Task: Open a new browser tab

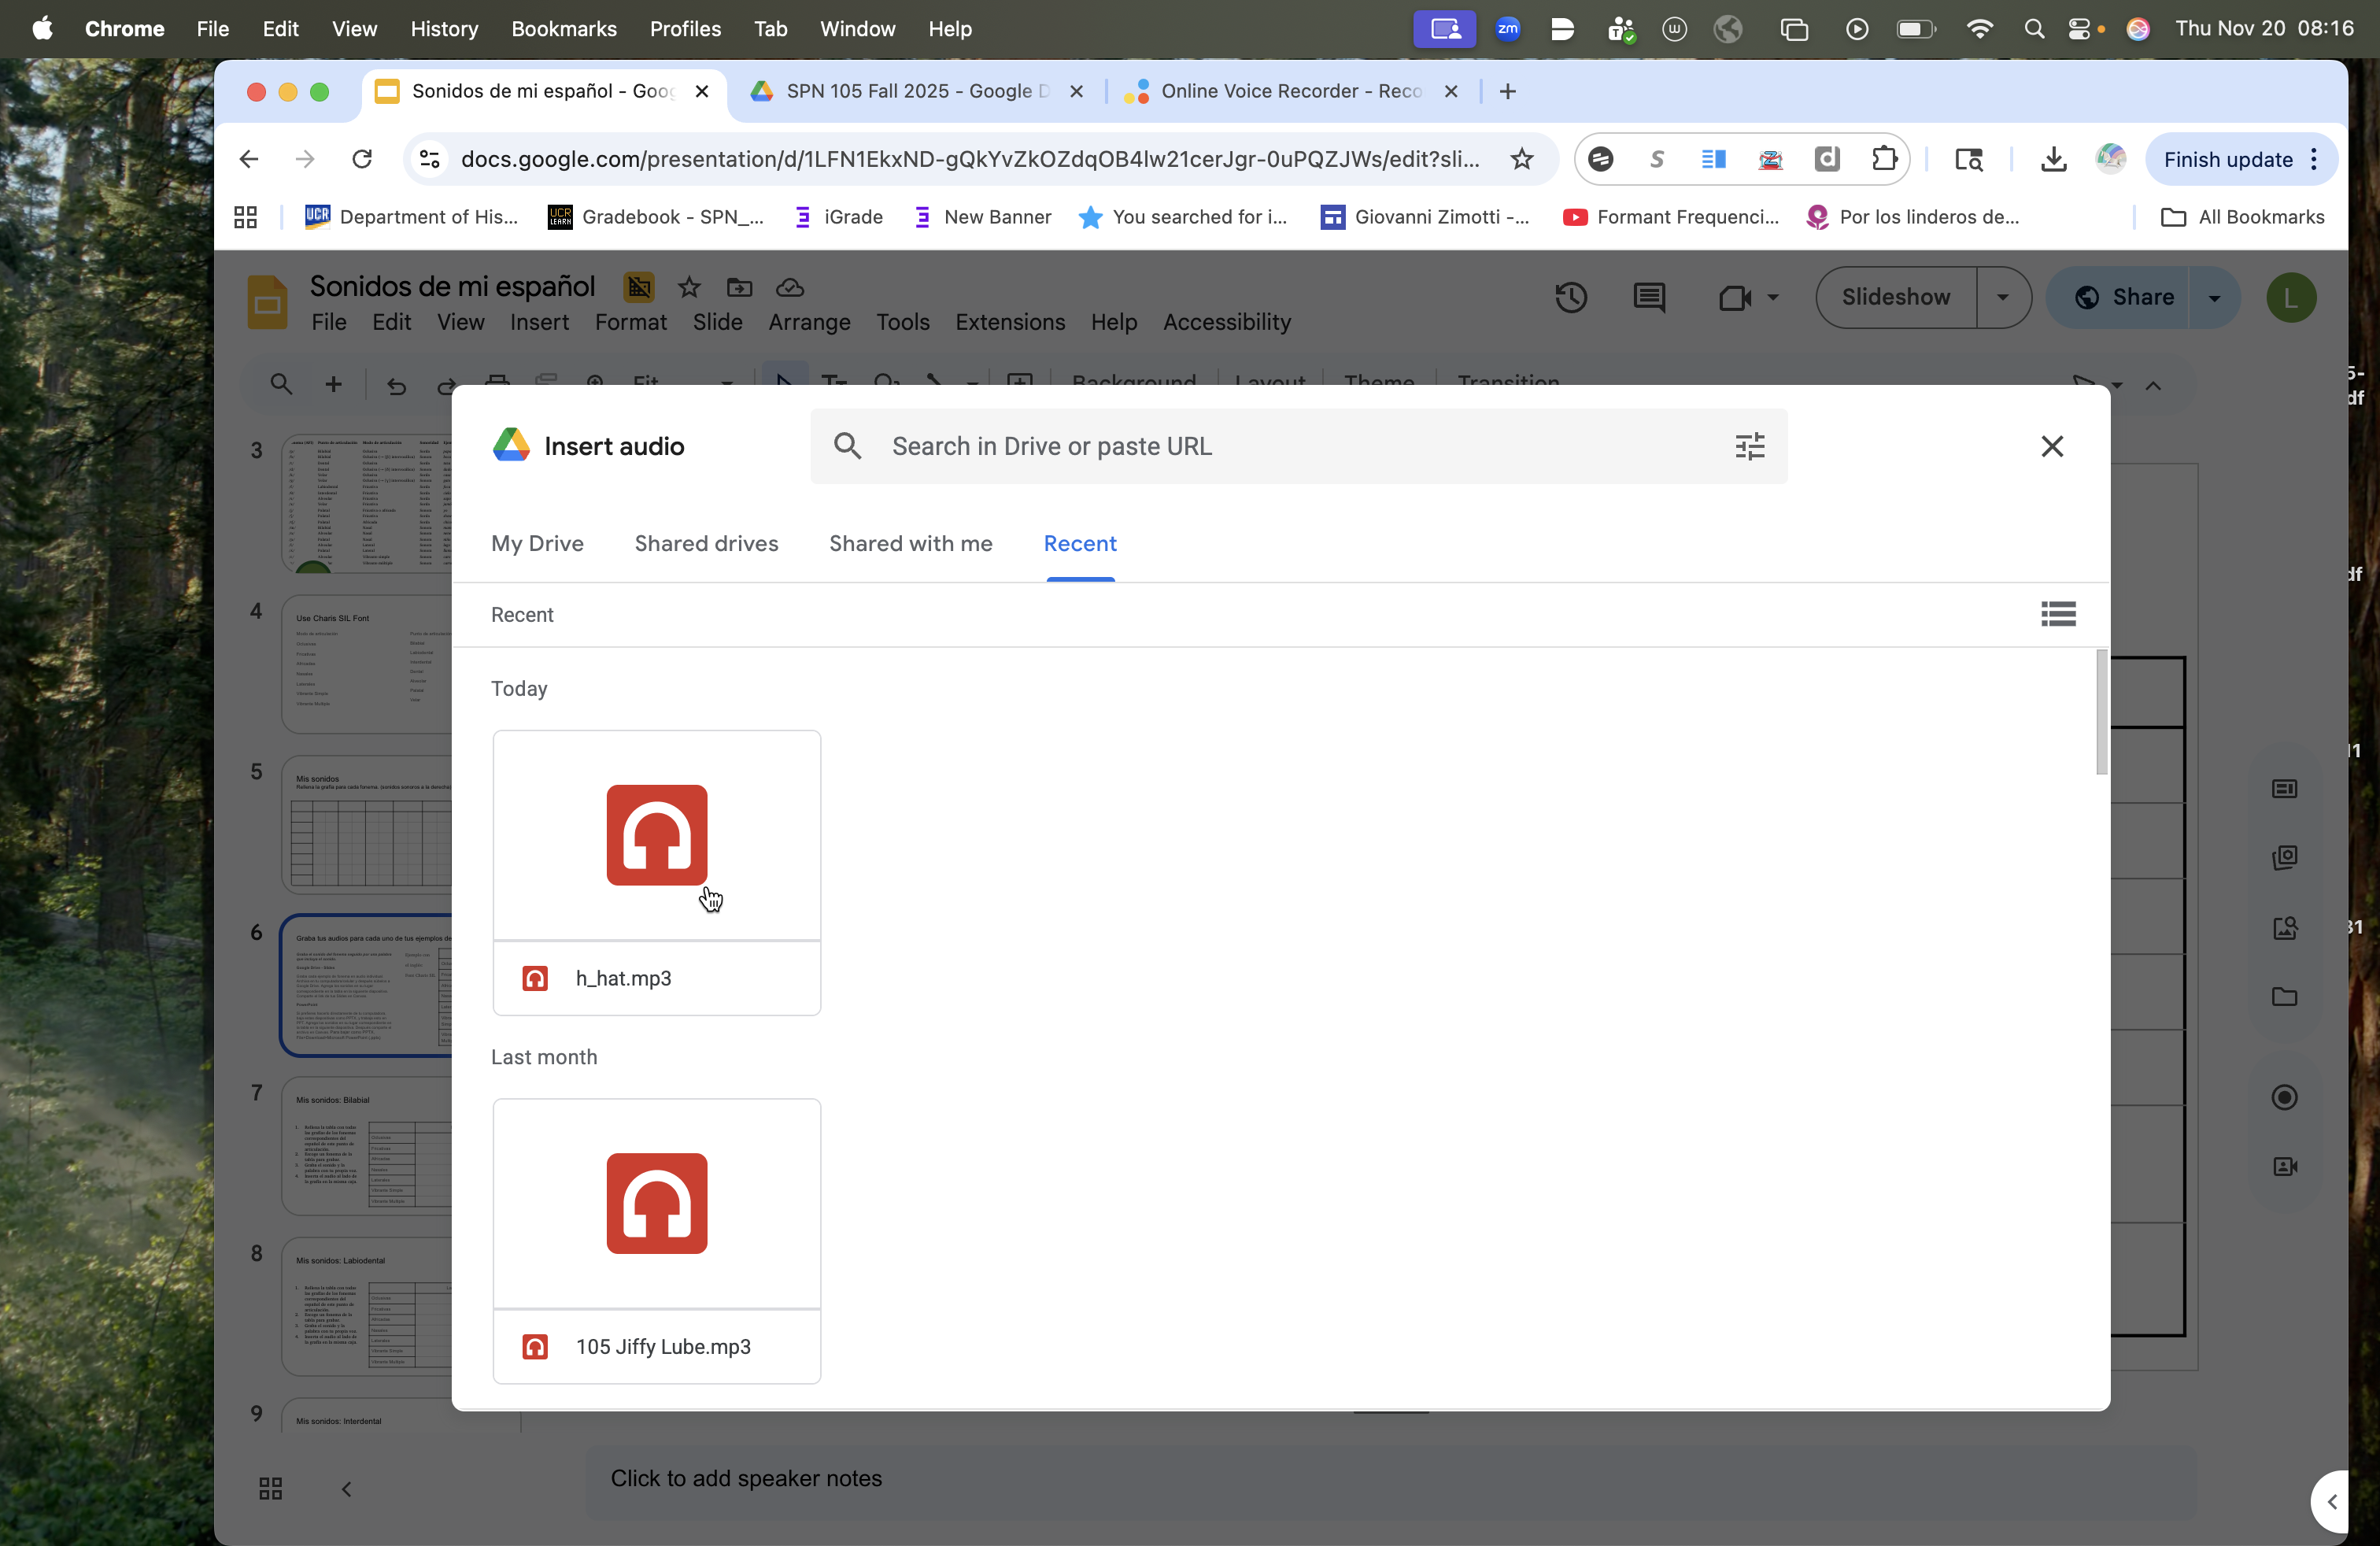Action: click(x=1507, y=91)
